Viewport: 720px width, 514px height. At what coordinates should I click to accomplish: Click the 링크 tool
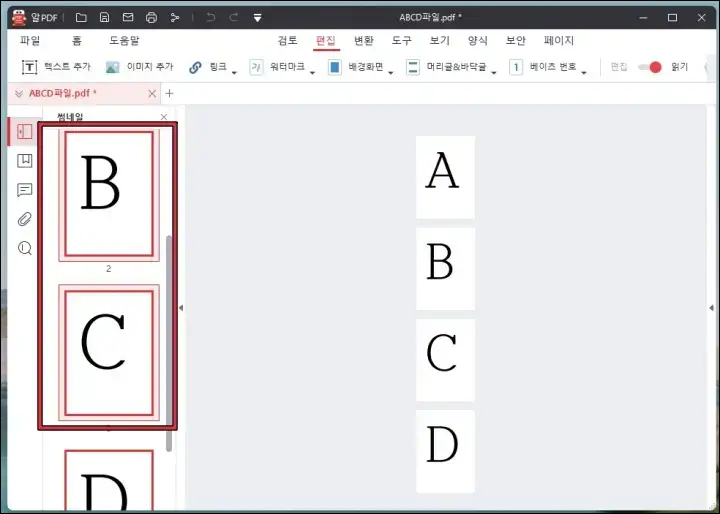208,67
